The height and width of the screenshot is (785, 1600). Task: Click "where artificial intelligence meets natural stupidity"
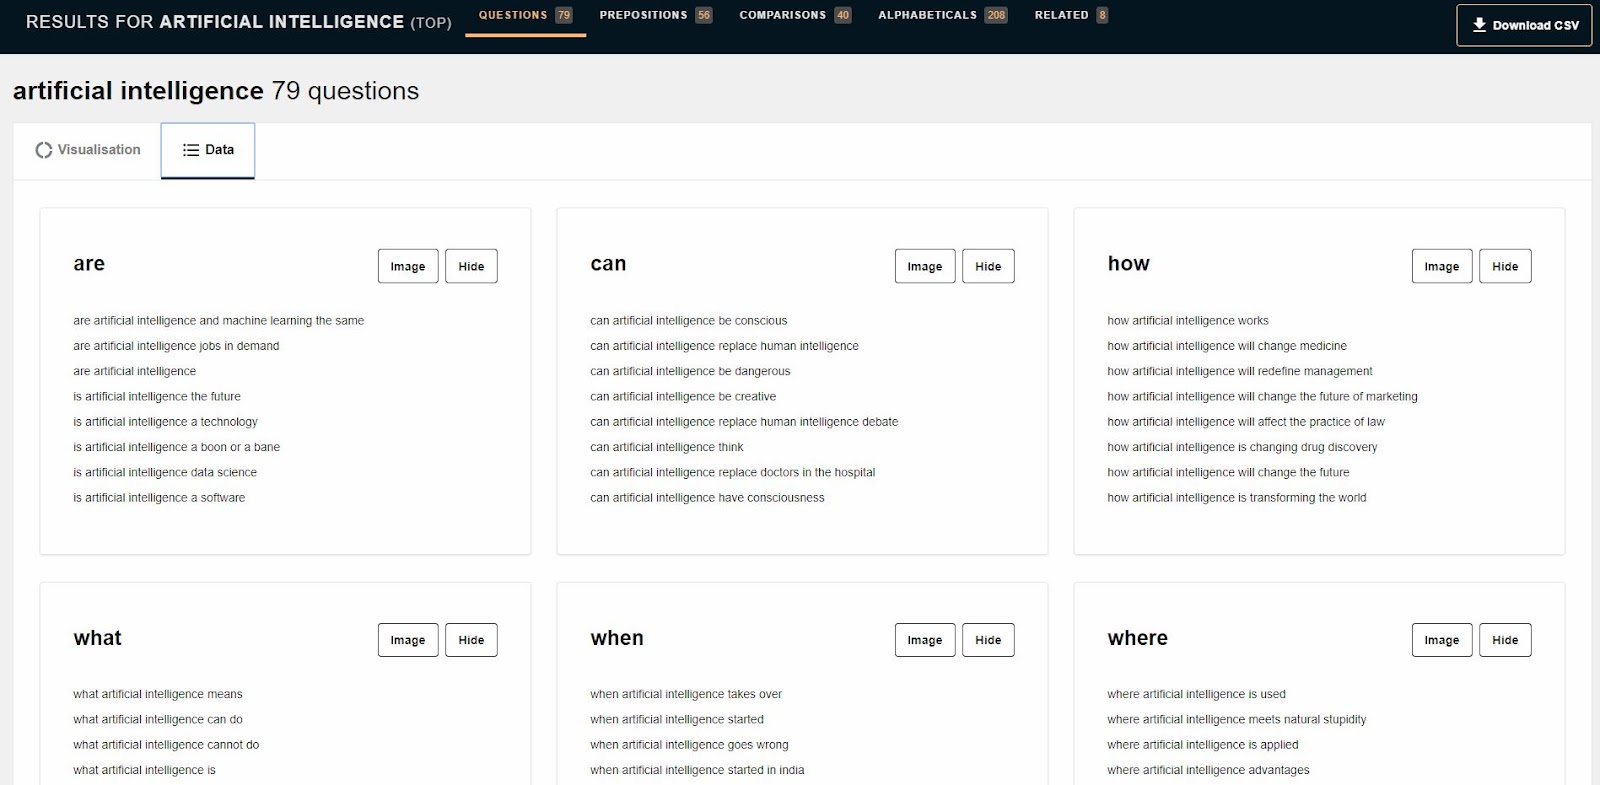(1237, 720)
